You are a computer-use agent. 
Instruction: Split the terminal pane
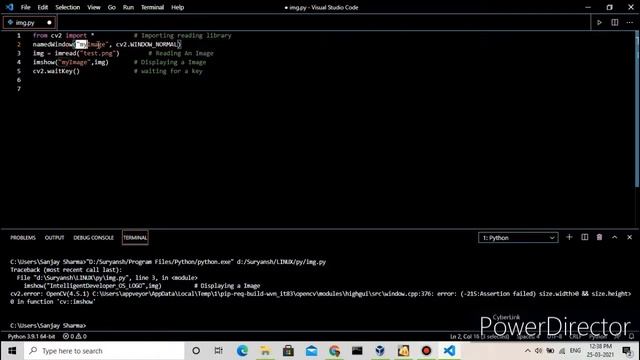pyautogui.click(x=584, y=237)
